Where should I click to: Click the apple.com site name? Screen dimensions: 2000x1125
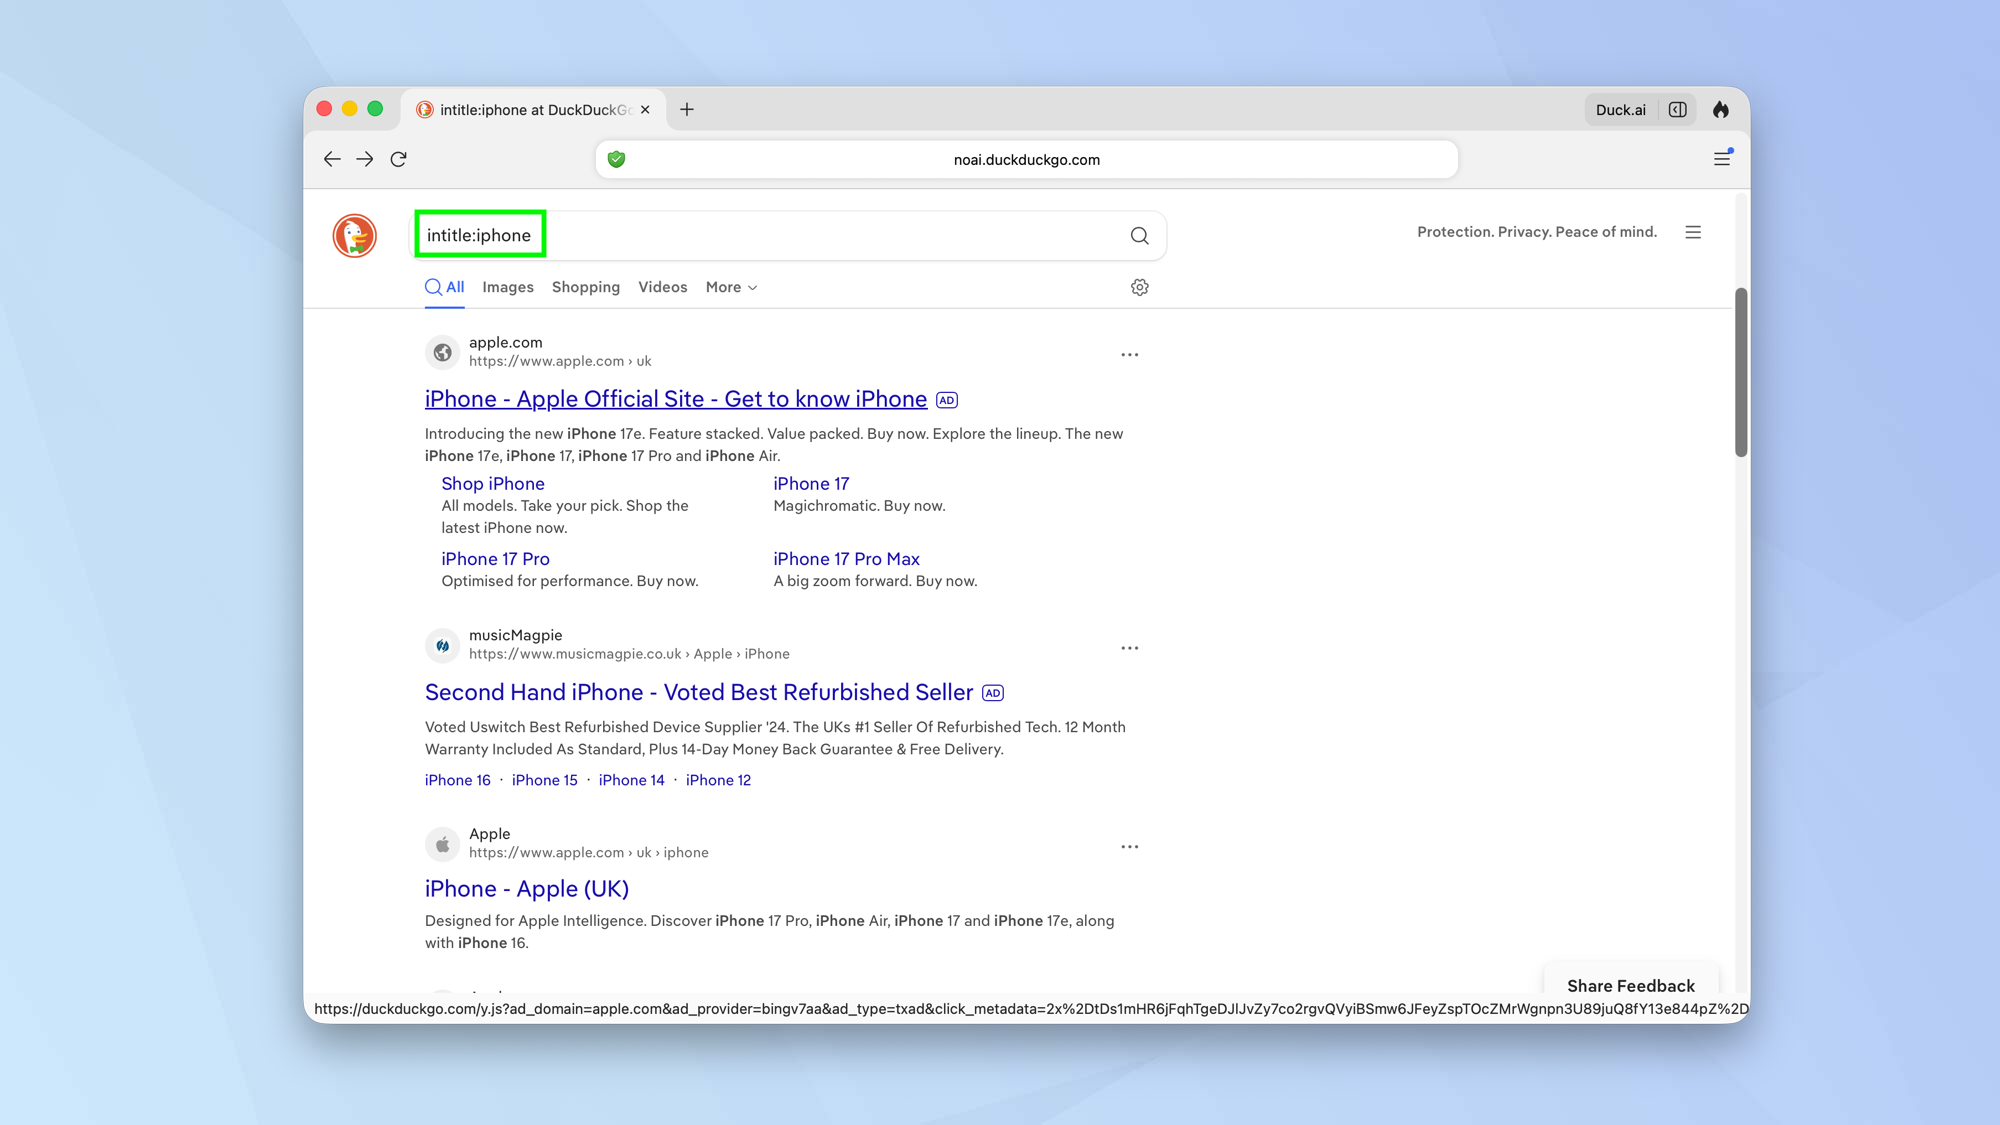point(506,342)
